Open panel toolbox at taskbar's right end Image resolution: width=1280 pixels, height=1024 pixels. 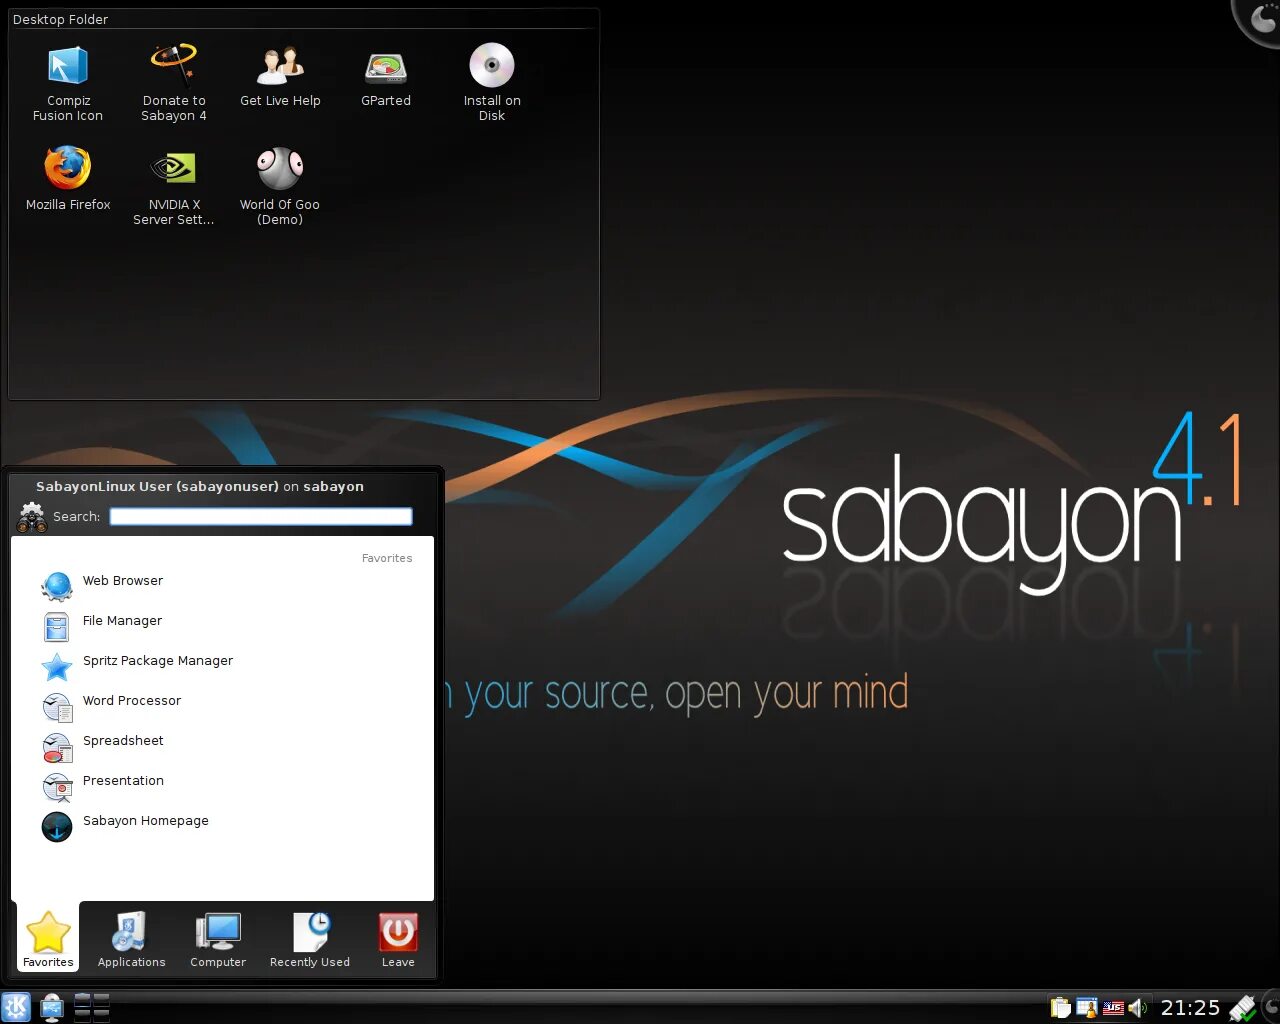coord(1271,1007)
